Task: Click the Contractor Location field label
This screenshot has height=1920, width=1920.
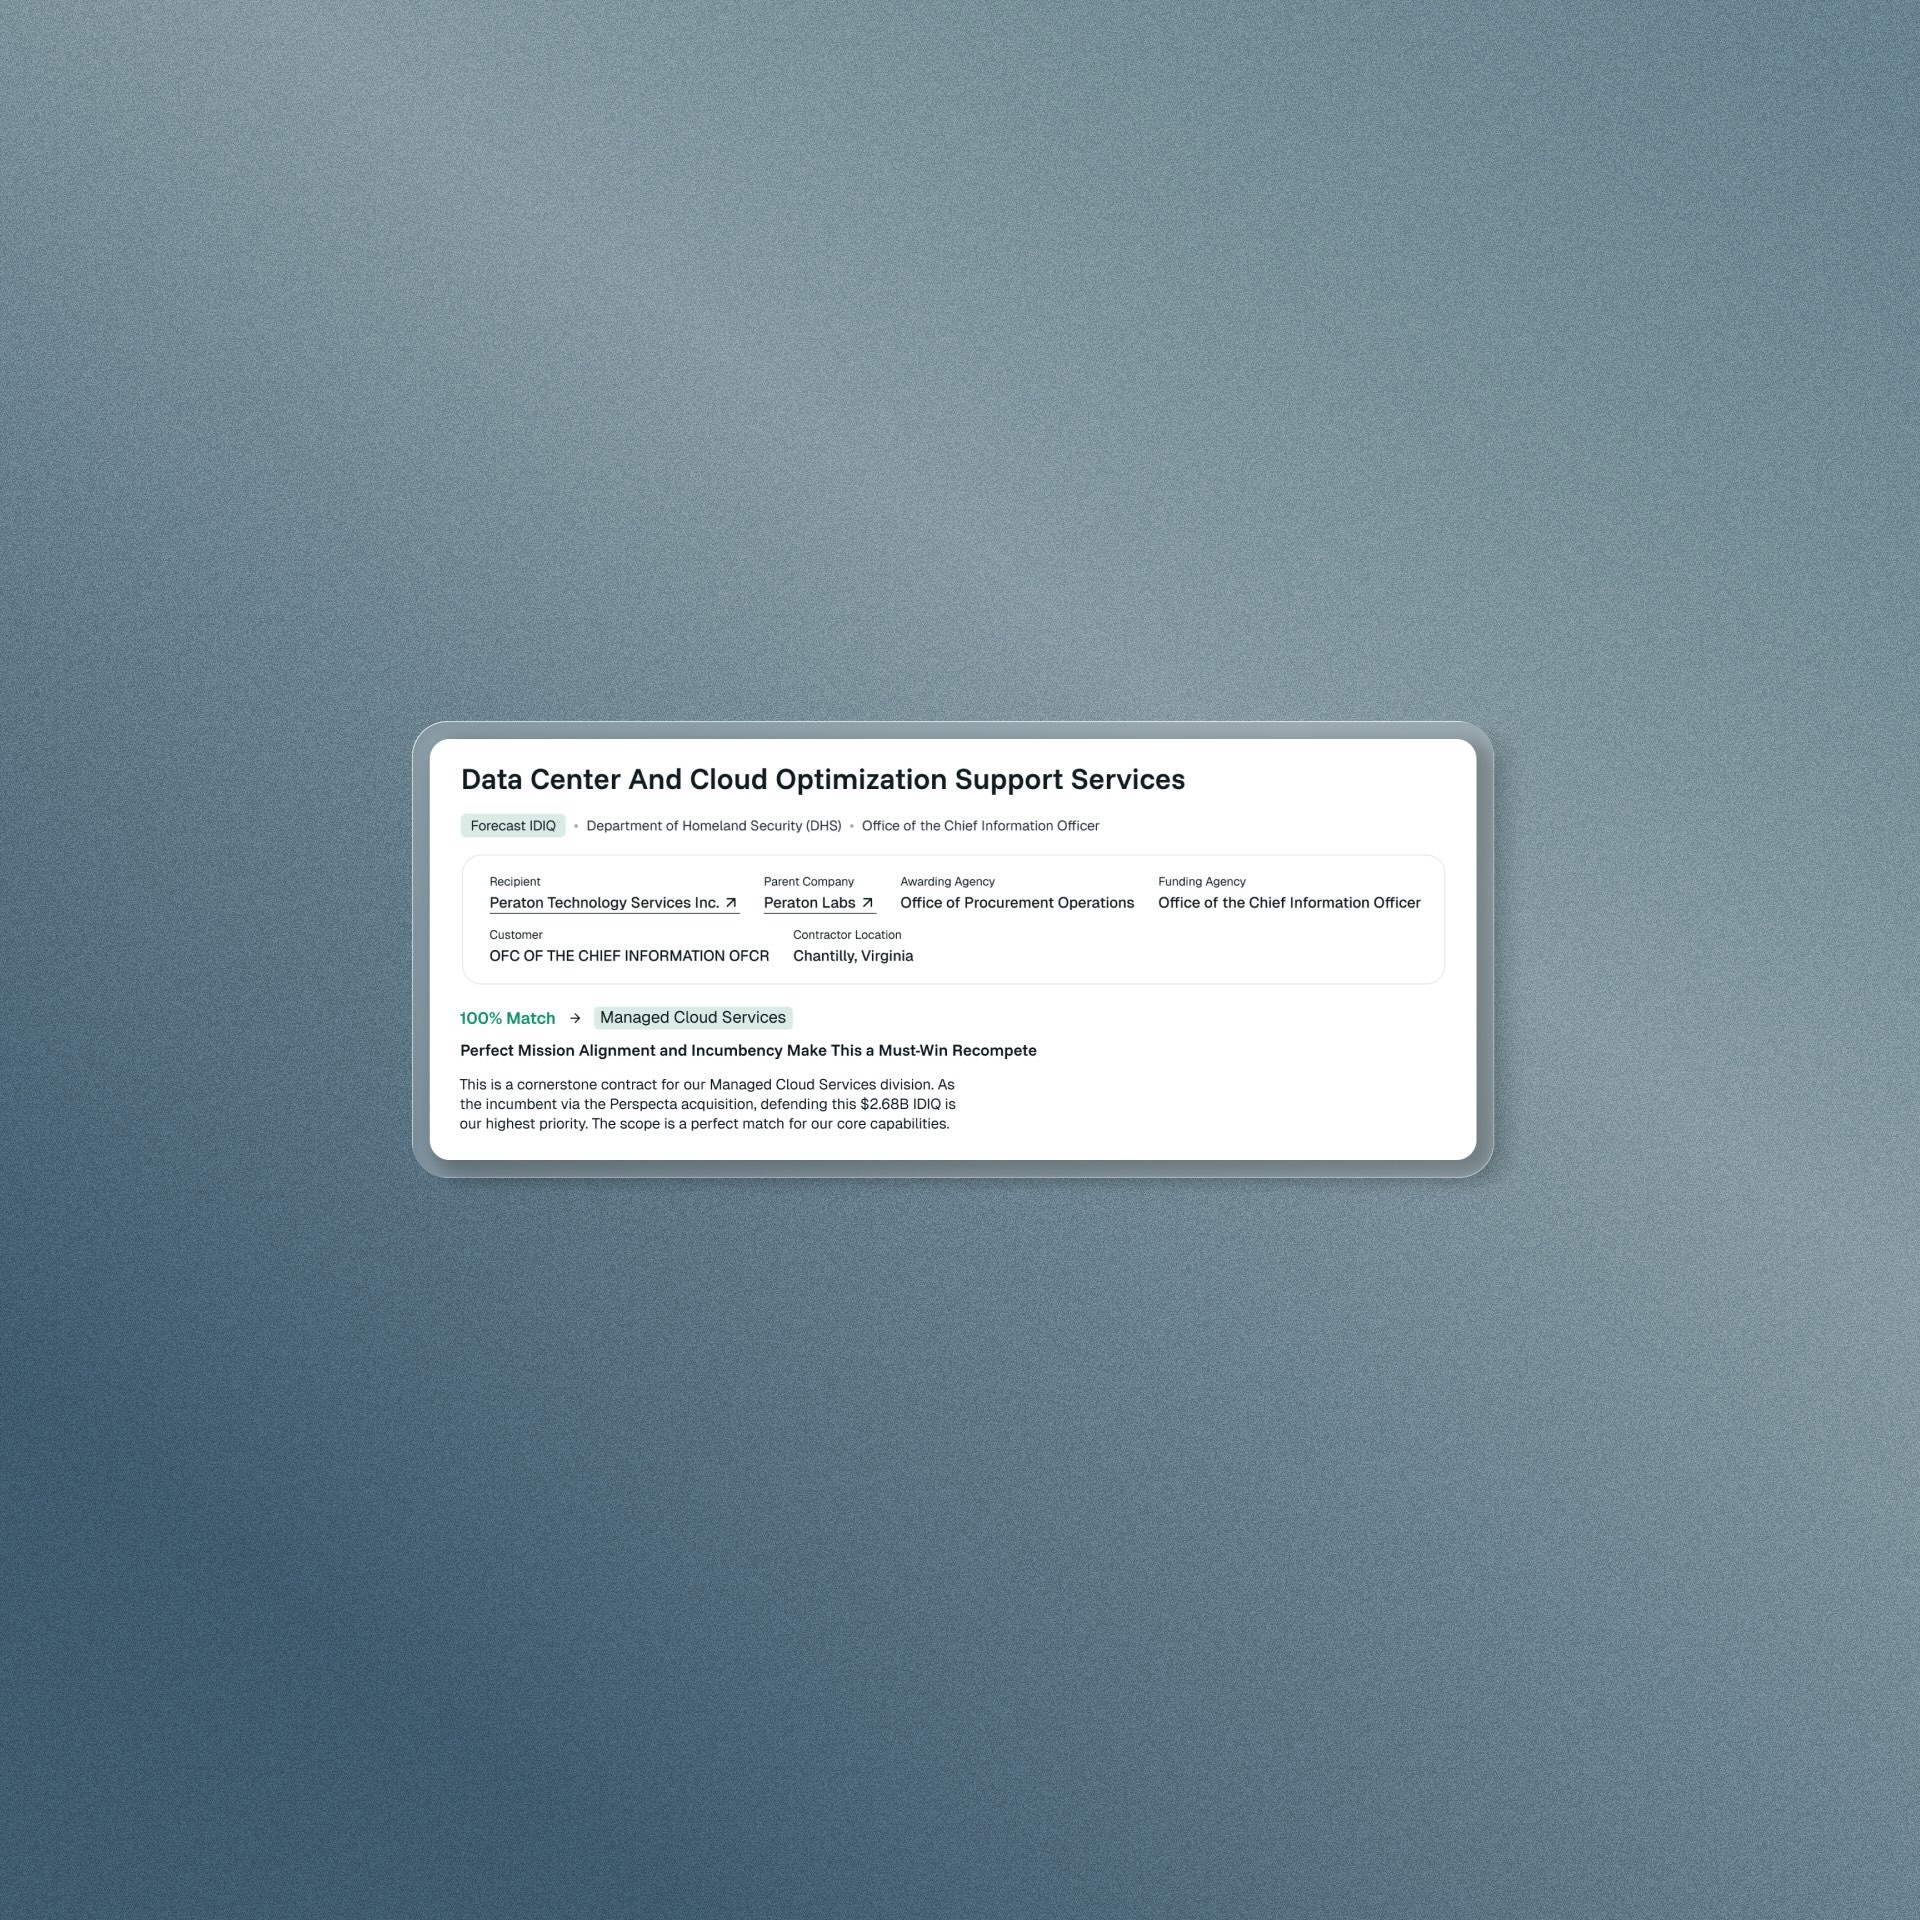Action: tap(847, 935)
